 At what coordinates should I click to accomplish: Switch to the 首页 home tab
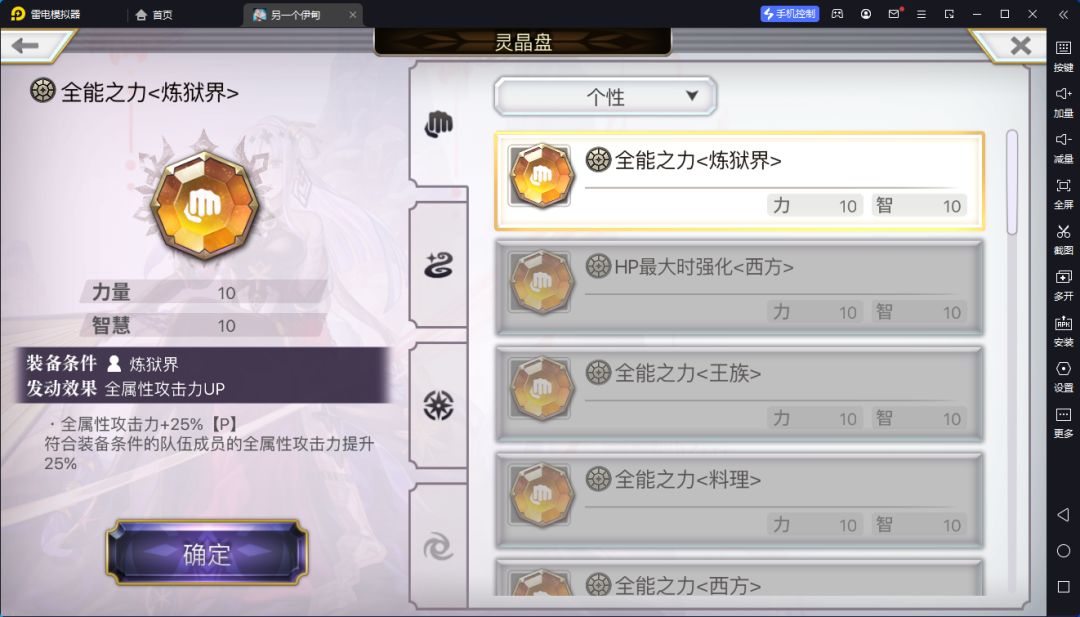[x=154, y=14]
